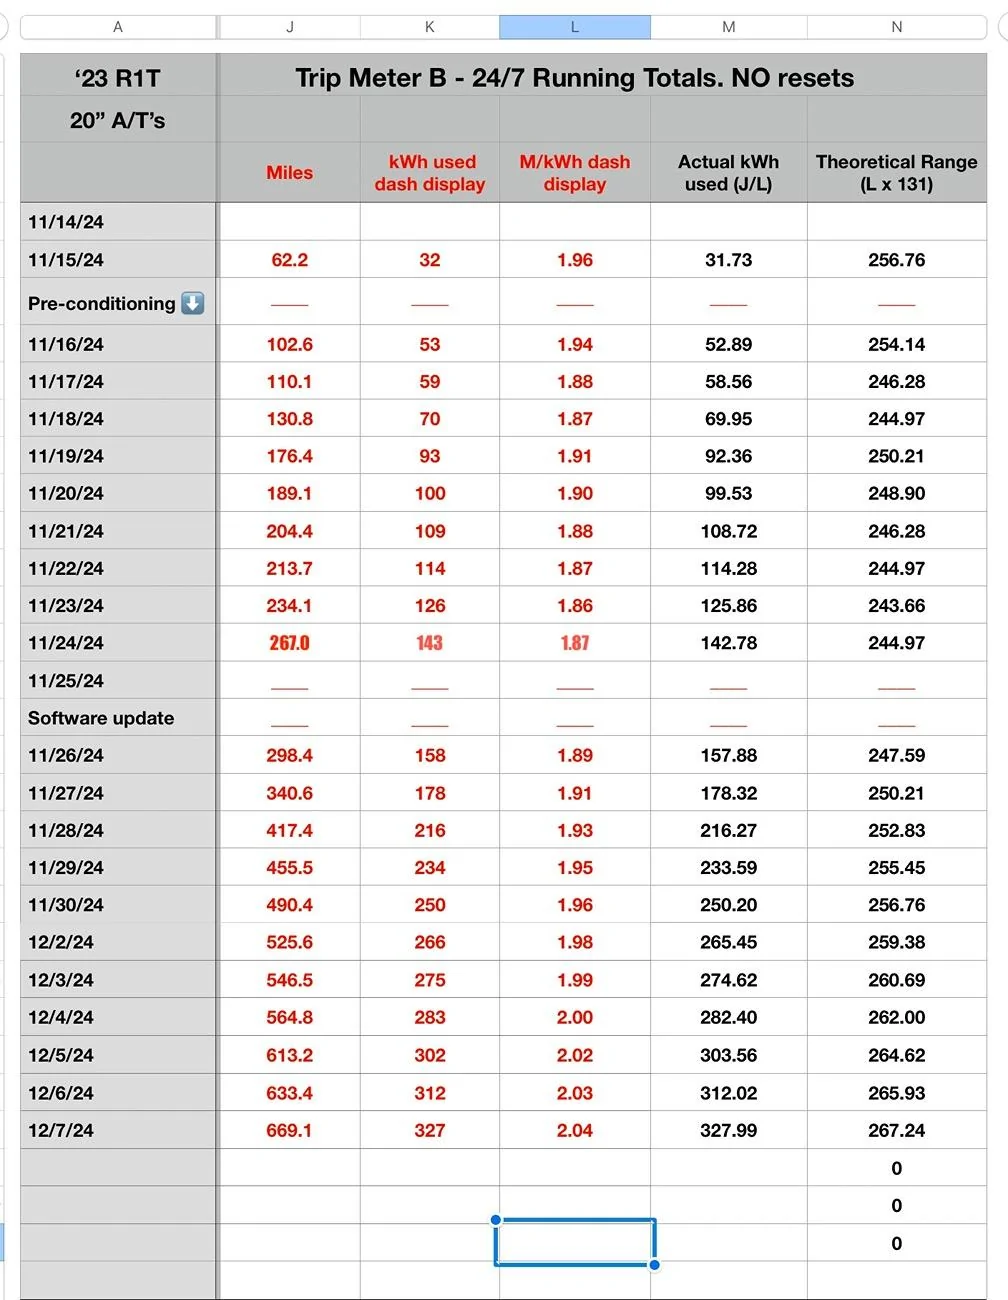Click the top-left selection handle of active cell
Screen dimensions: 1008x1300
(x=496, y=1220)
